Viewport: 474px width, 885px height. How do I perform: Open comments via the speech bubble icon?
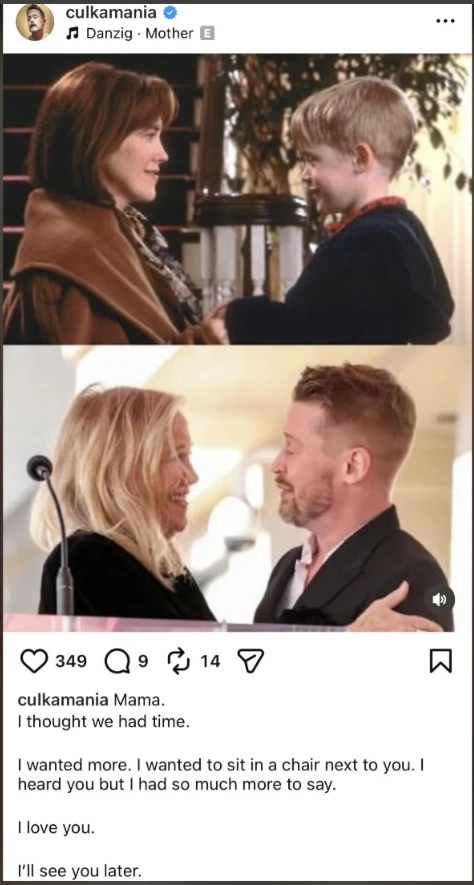[117, 661]
